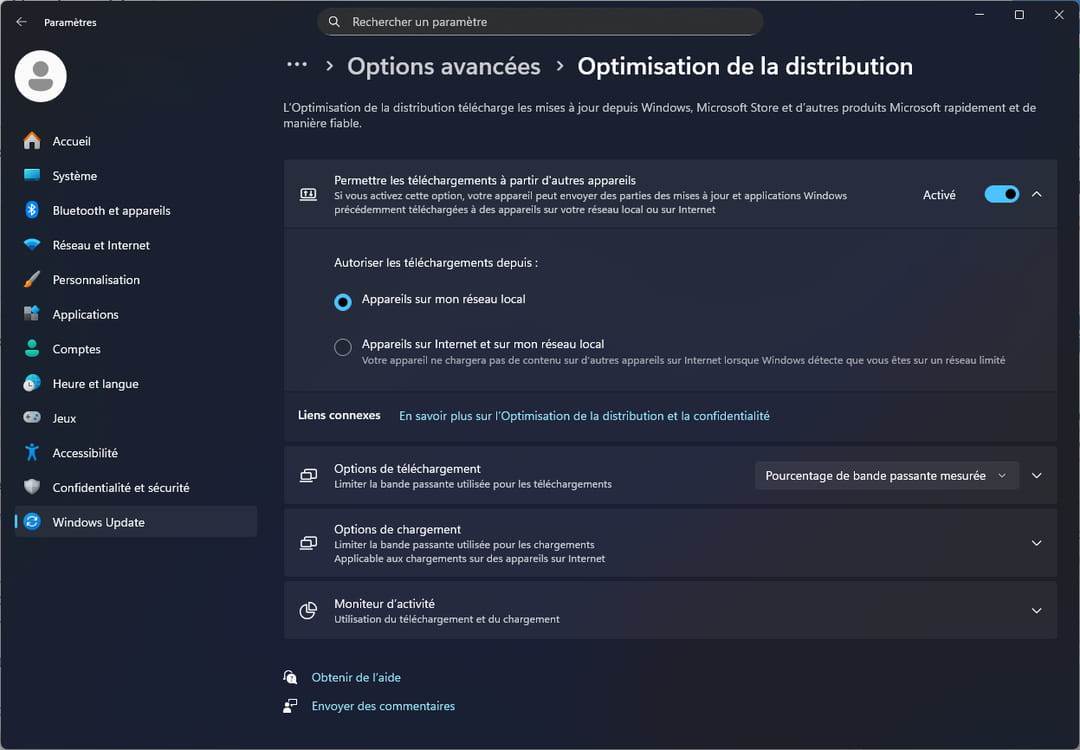Click the Heure et langue globe icon
Image resolution: width=1080 pixels, height=750 pixels.
(x=32, y=384)
